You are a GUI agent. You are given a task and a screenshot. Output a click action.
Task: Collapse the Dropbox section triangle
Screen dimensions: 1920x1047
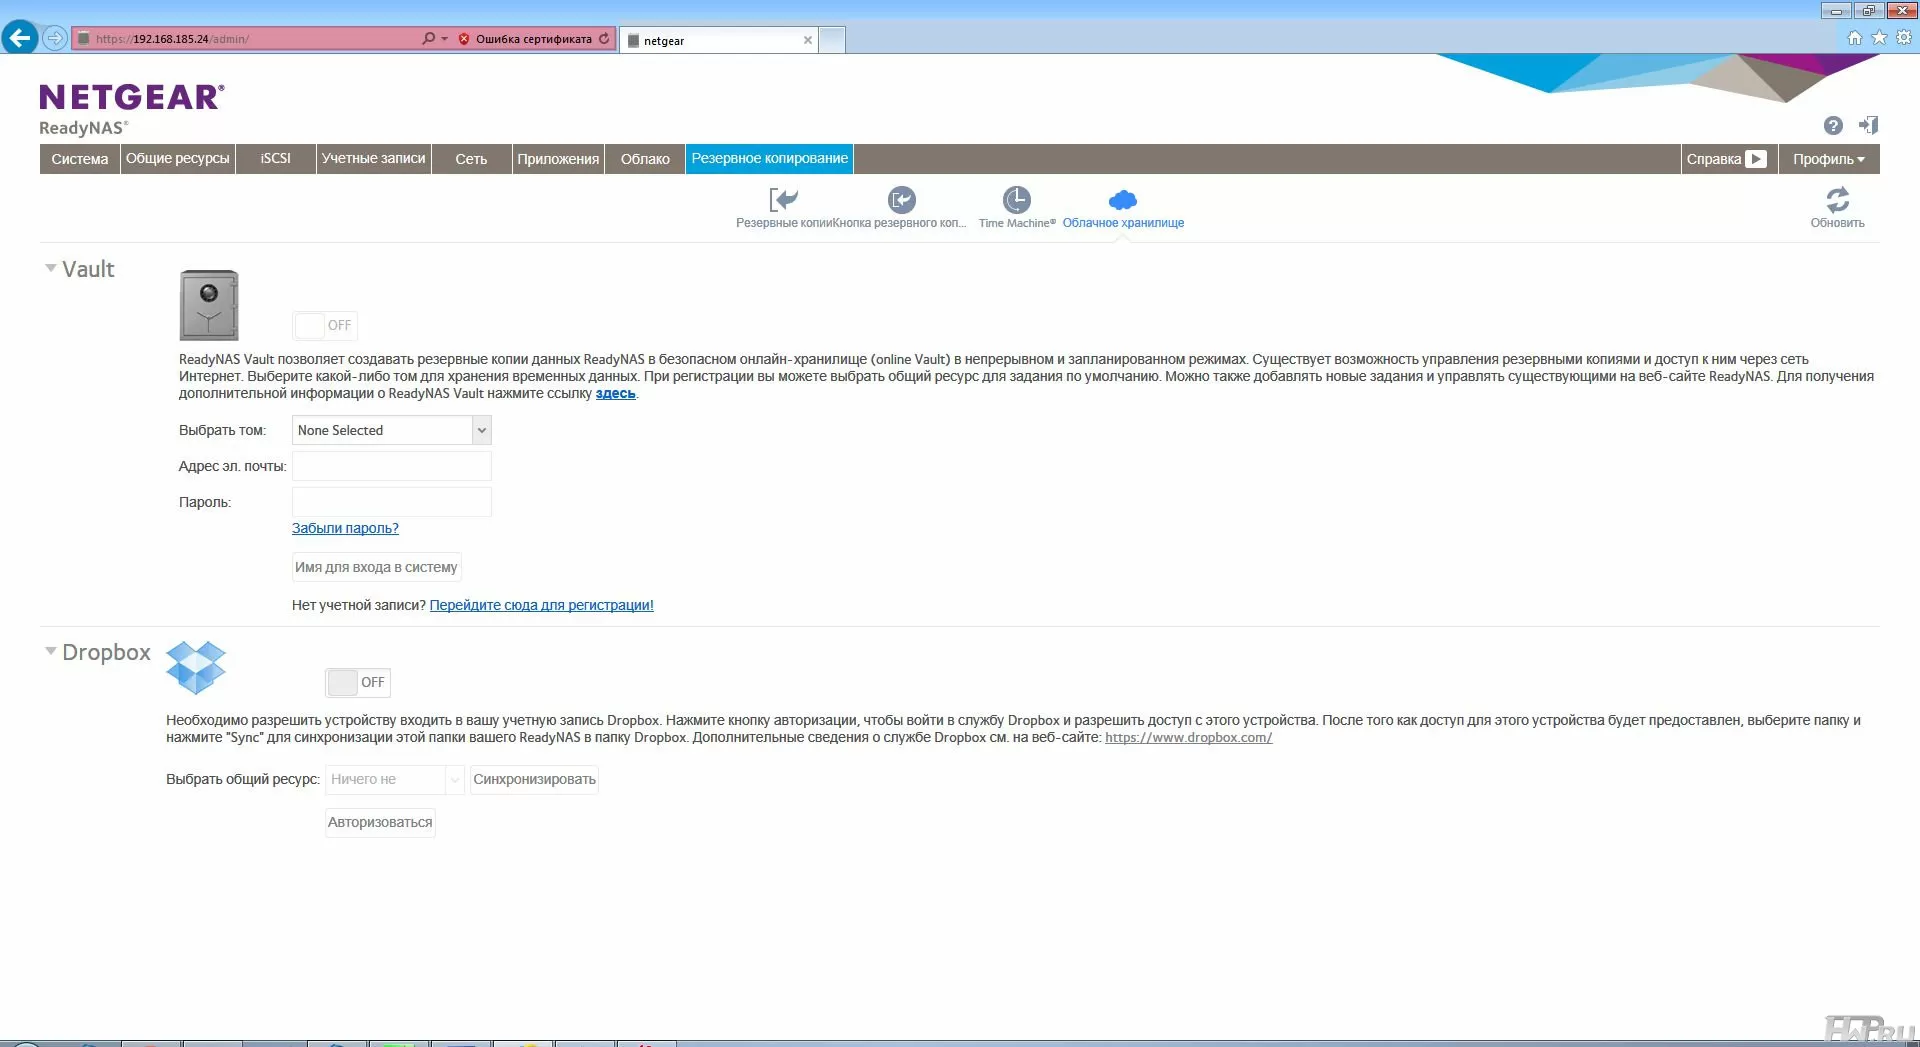(x=50, y=651)
